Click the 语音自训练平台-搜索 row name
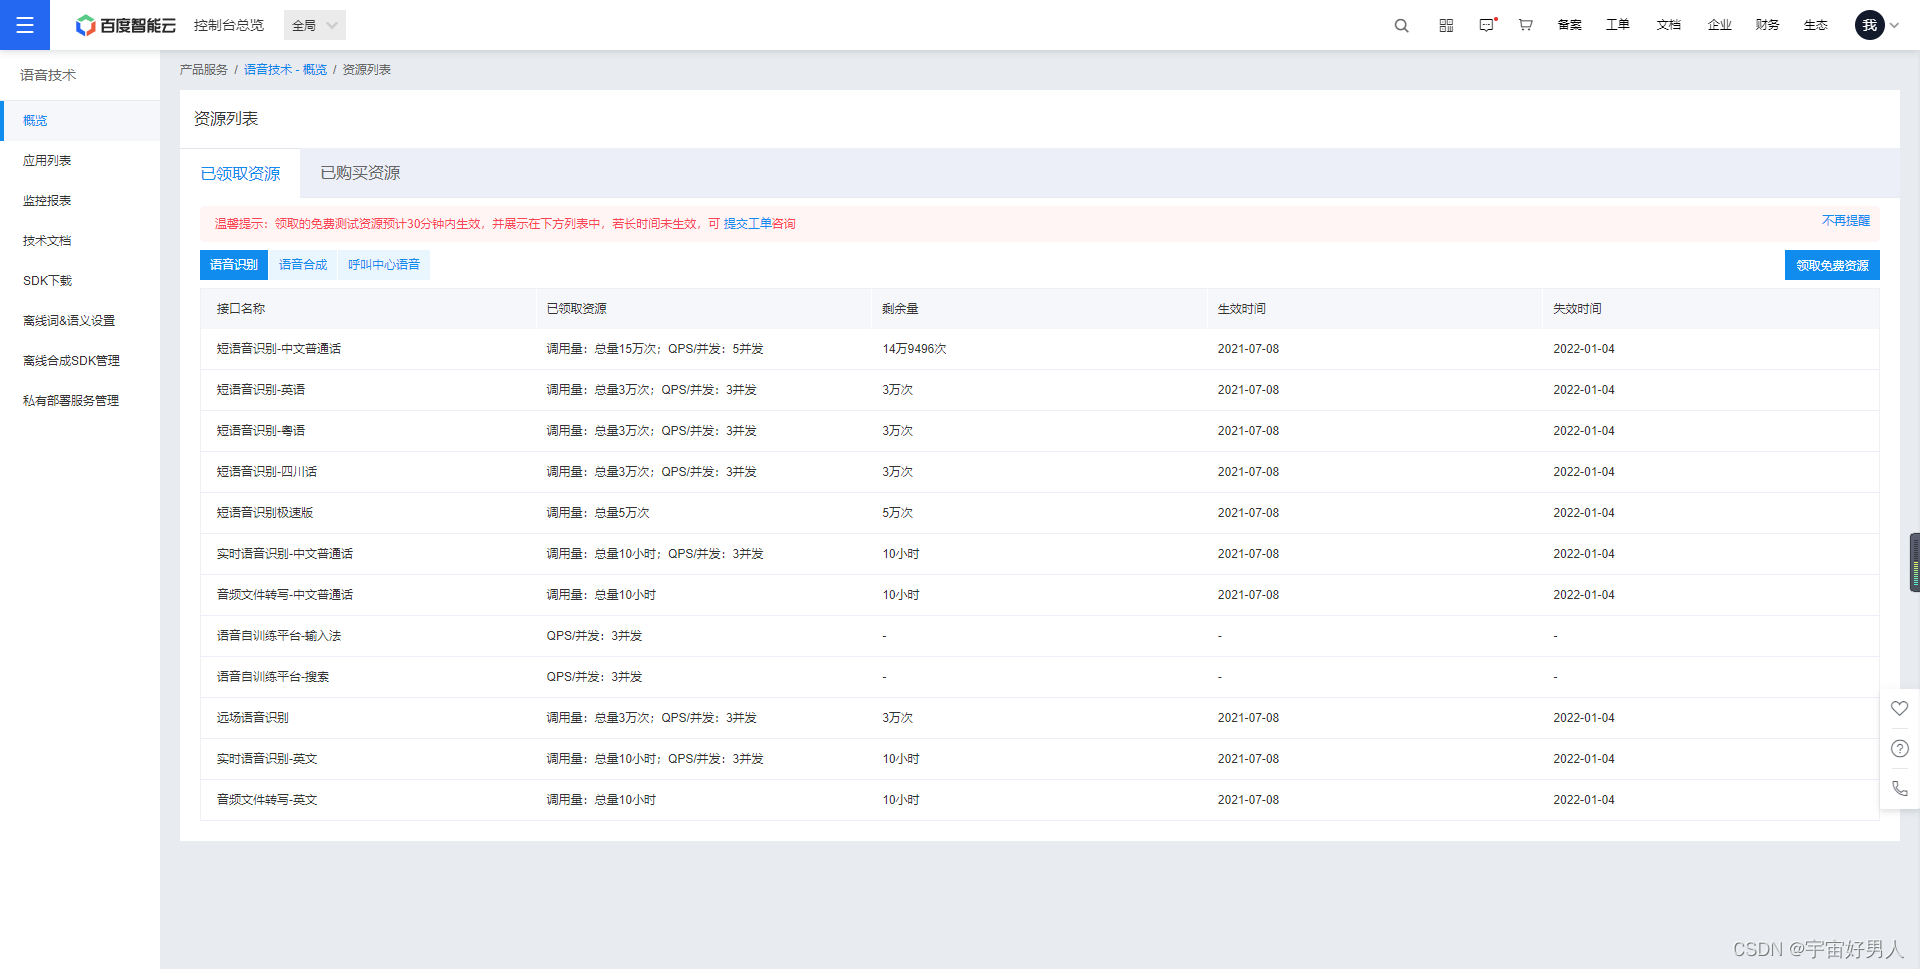The height and width of the screenshot is (969, 1920). coord(273,677)
